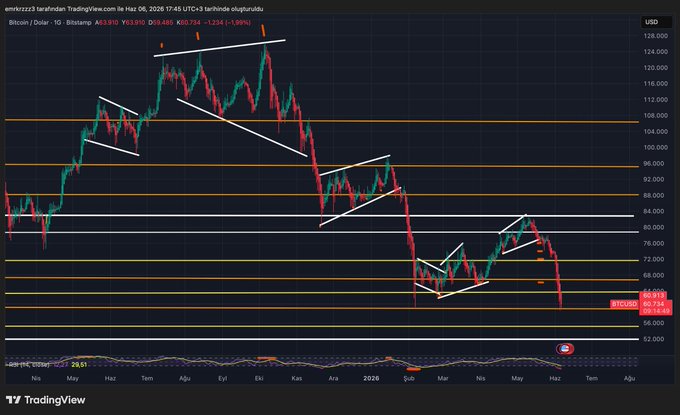Click the red BTCUSD price axis tag

(x=624, y=304)
